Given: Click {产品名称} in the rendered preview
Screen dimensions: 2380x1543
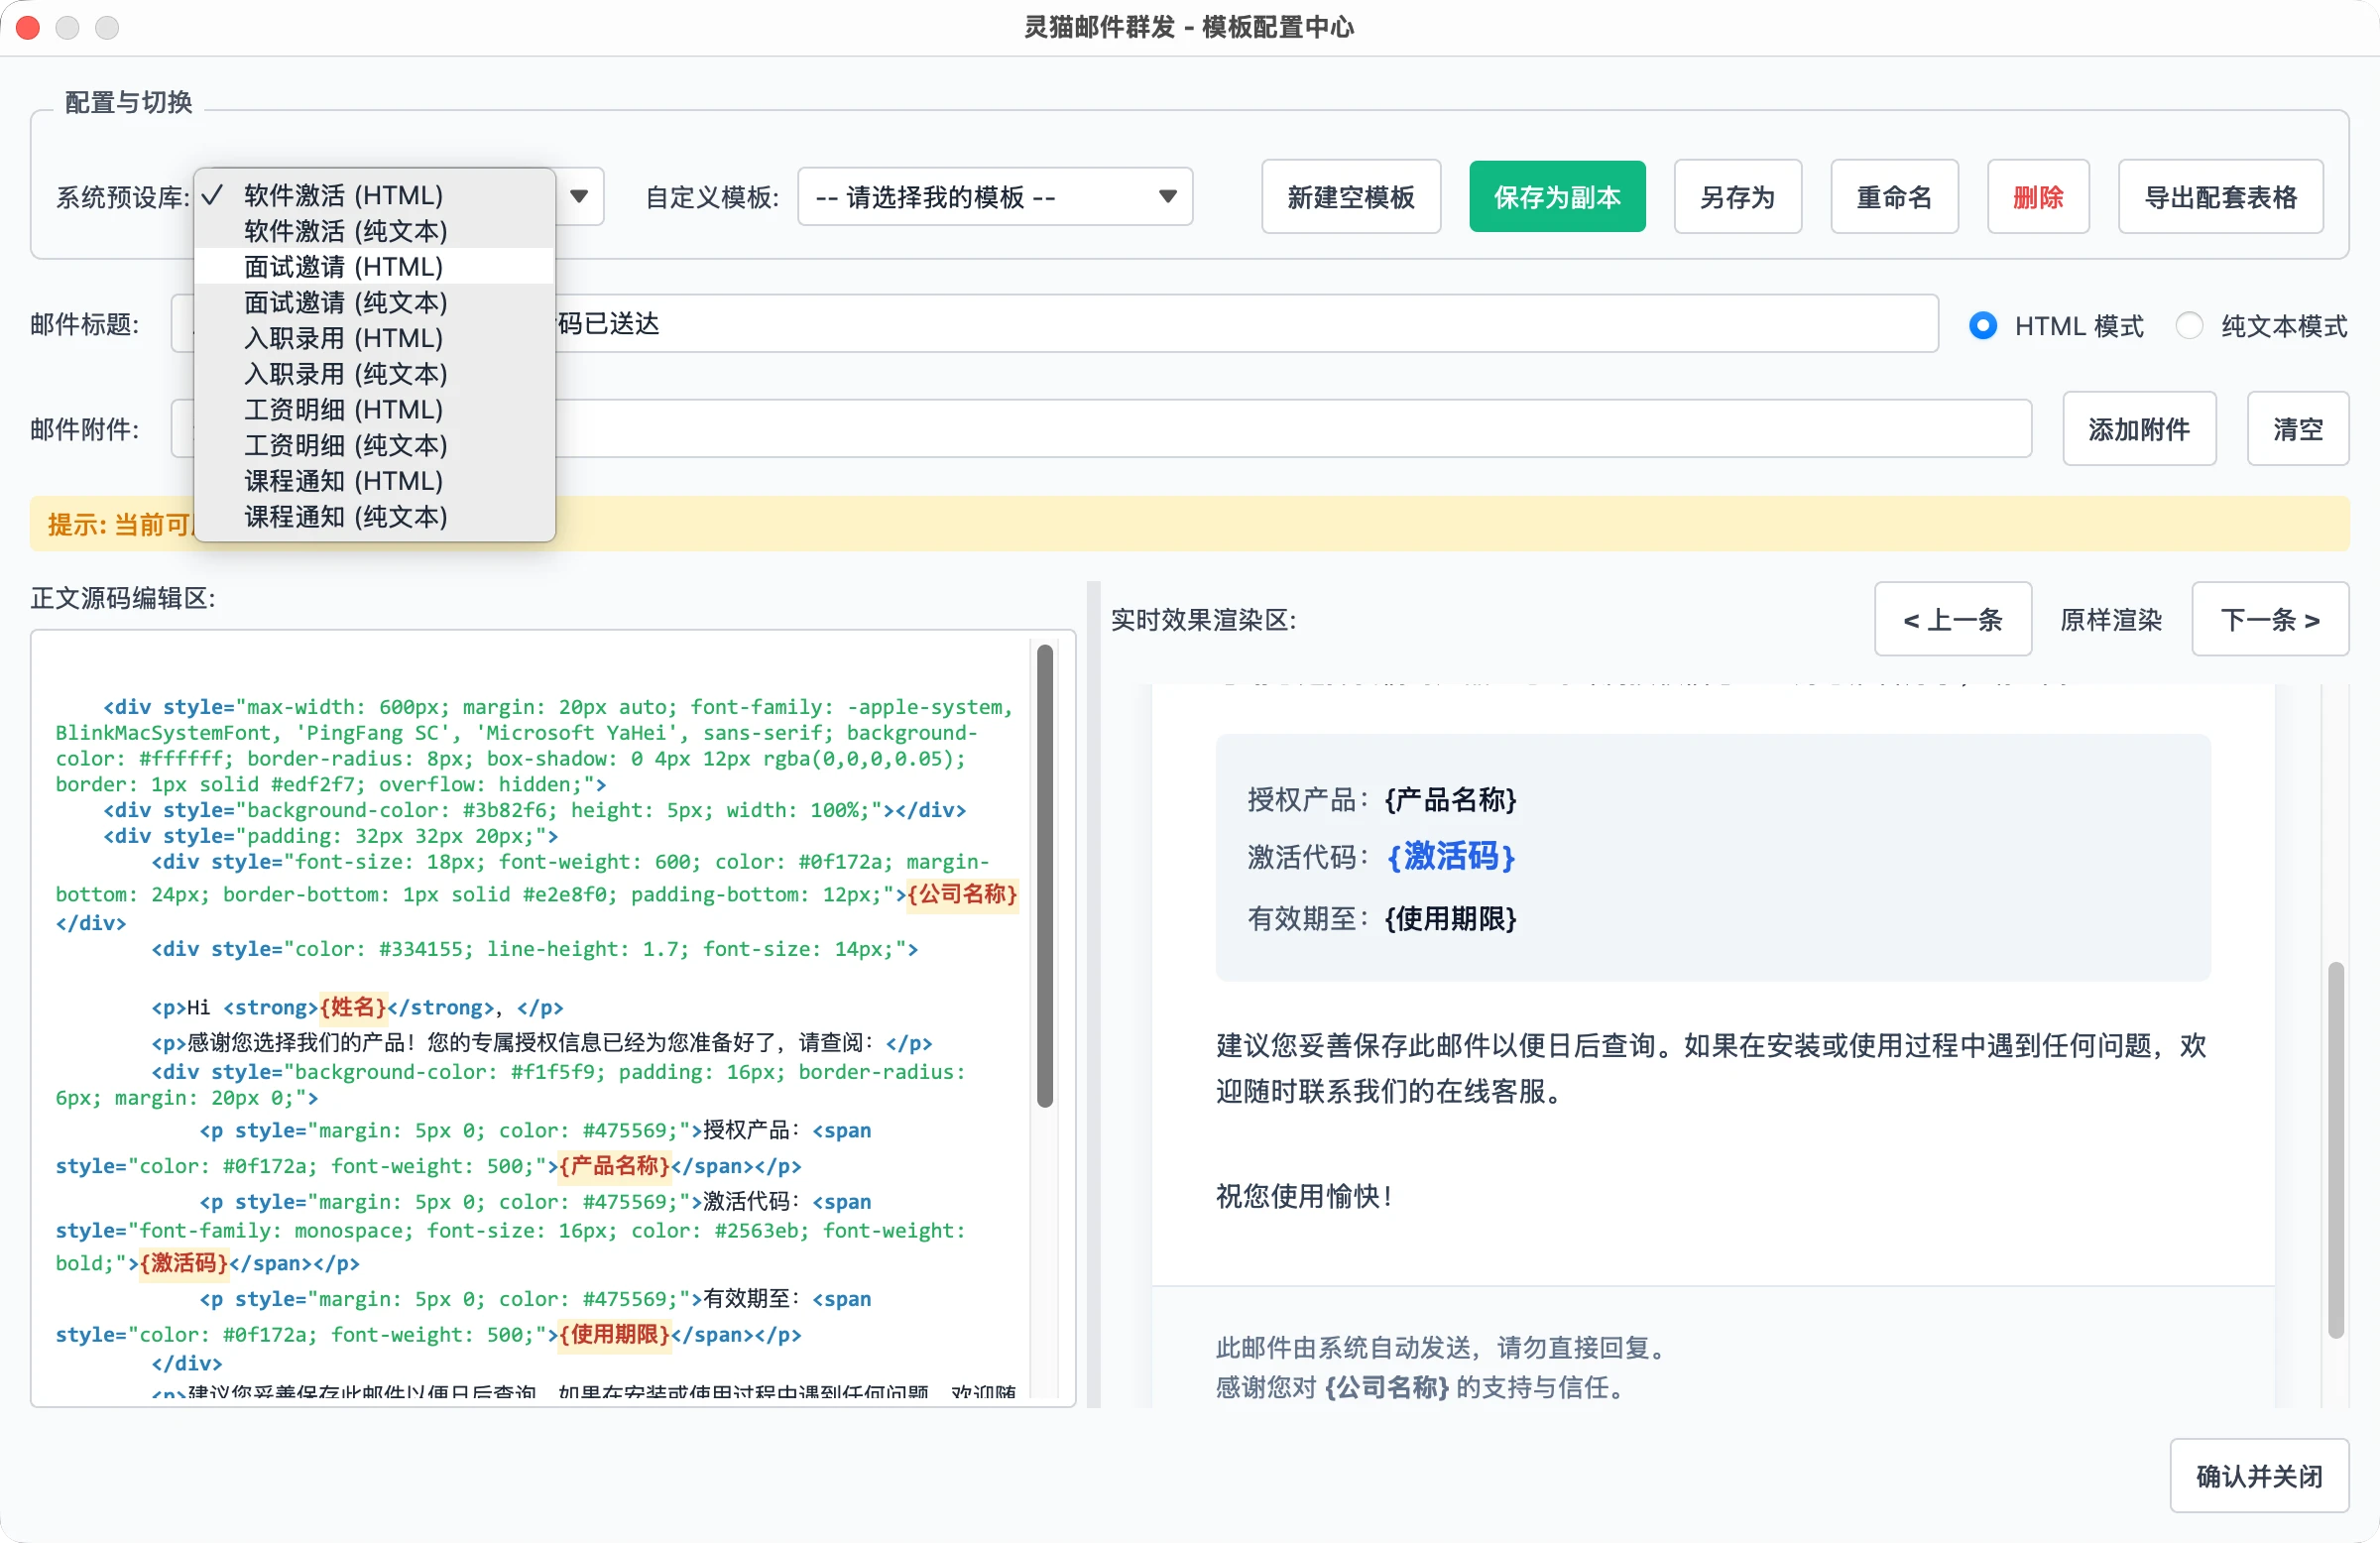Looking at the screenshot, I should tap(1450, 799).
